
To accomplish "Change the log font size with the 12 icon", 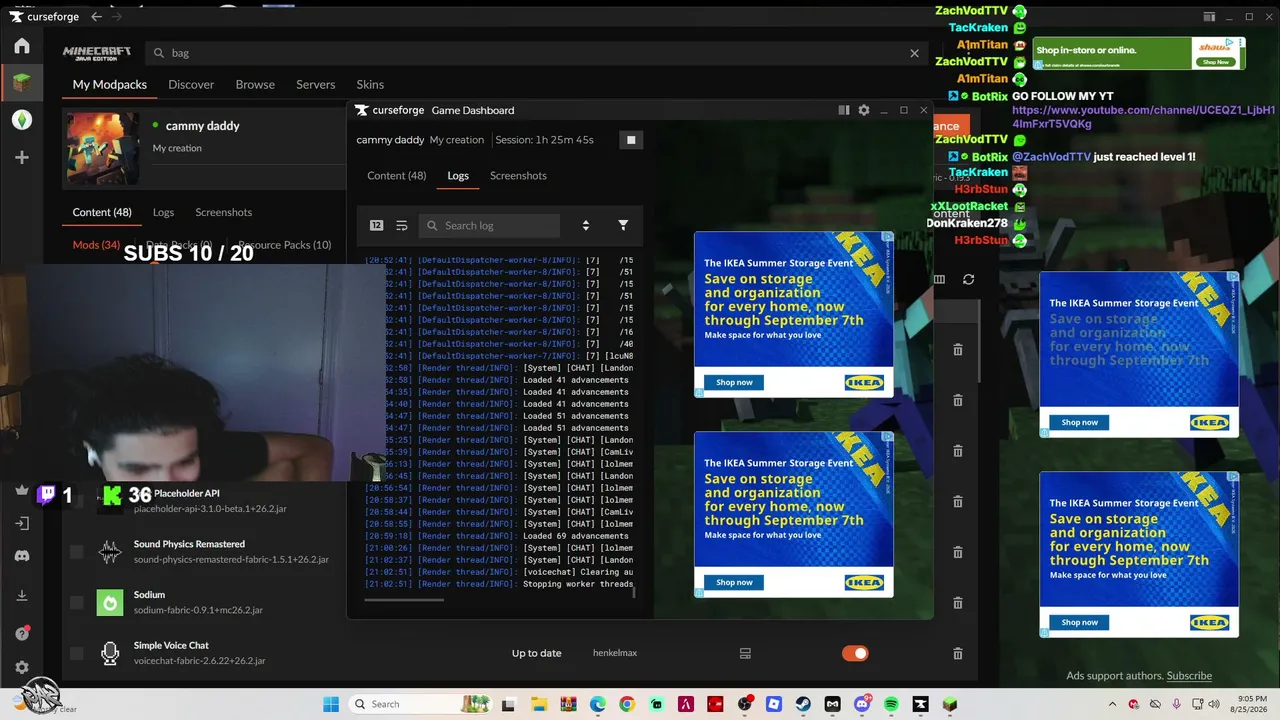I will pyautogui.click(x=376, y=225).
